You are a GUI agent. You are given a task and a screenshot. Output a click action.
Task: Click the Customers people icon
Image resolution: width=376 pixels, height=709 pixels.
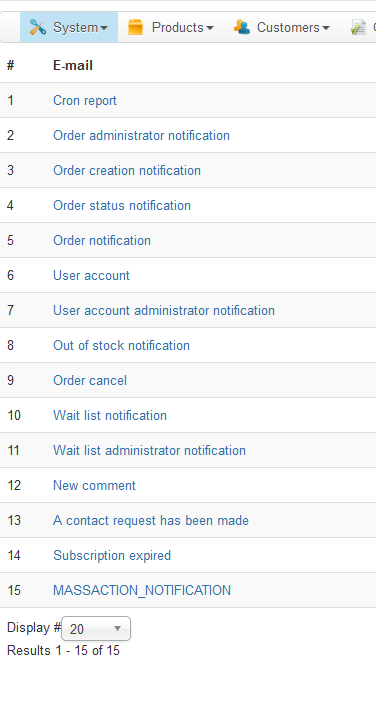(242, 27)
